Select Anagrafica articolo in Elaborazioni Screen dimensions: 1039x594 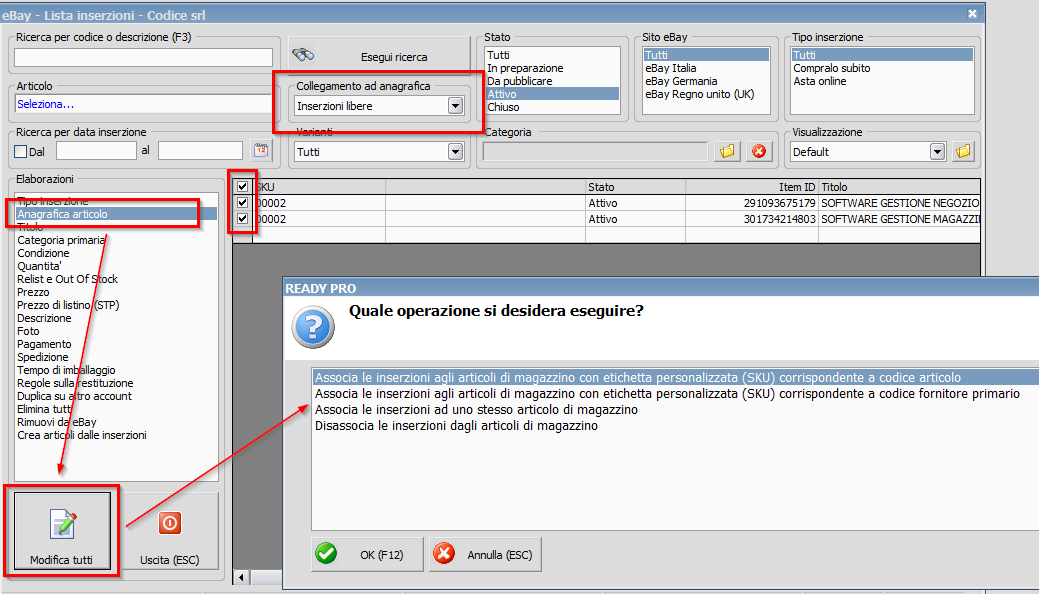(x=116, y=214)
